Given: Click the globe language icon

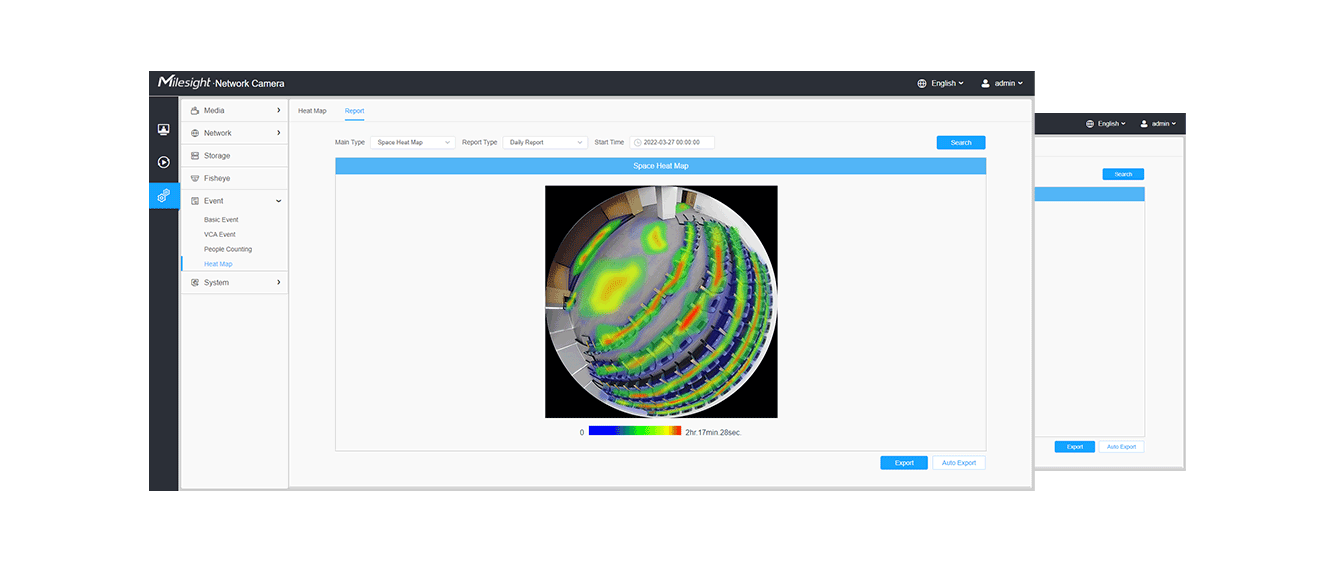Looking at the screenshot, I should [x=922, y=84].
